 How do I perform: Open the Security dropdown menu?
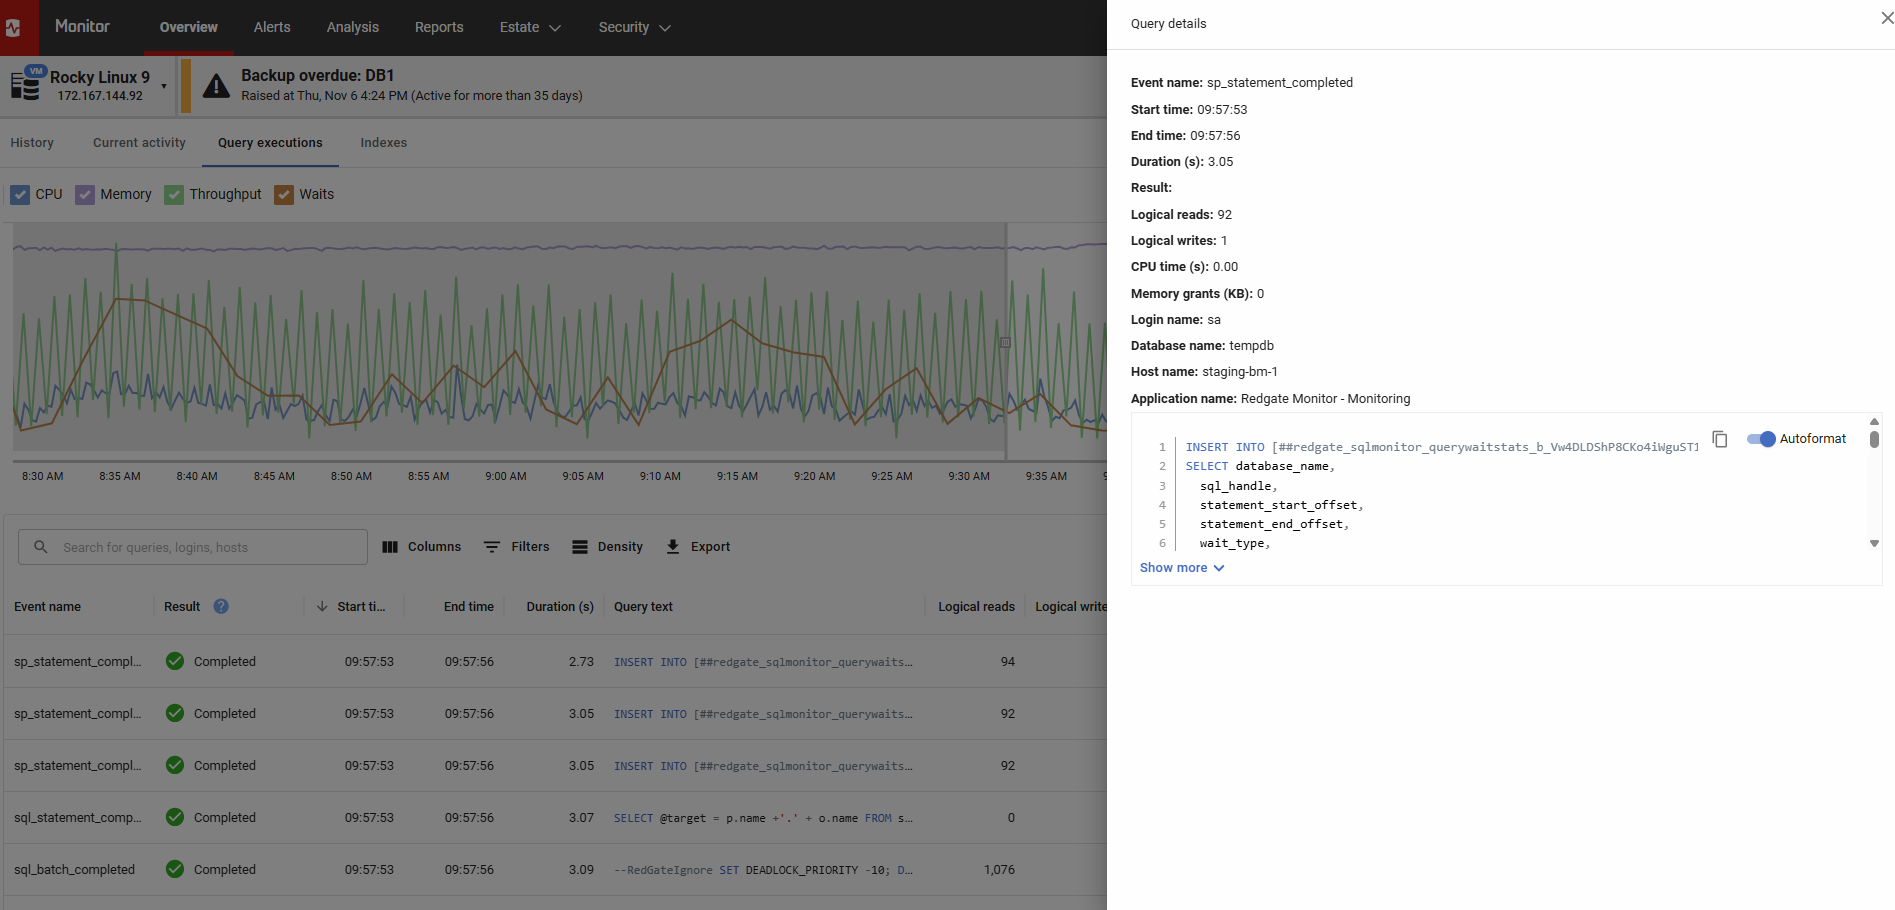(634, 27)
